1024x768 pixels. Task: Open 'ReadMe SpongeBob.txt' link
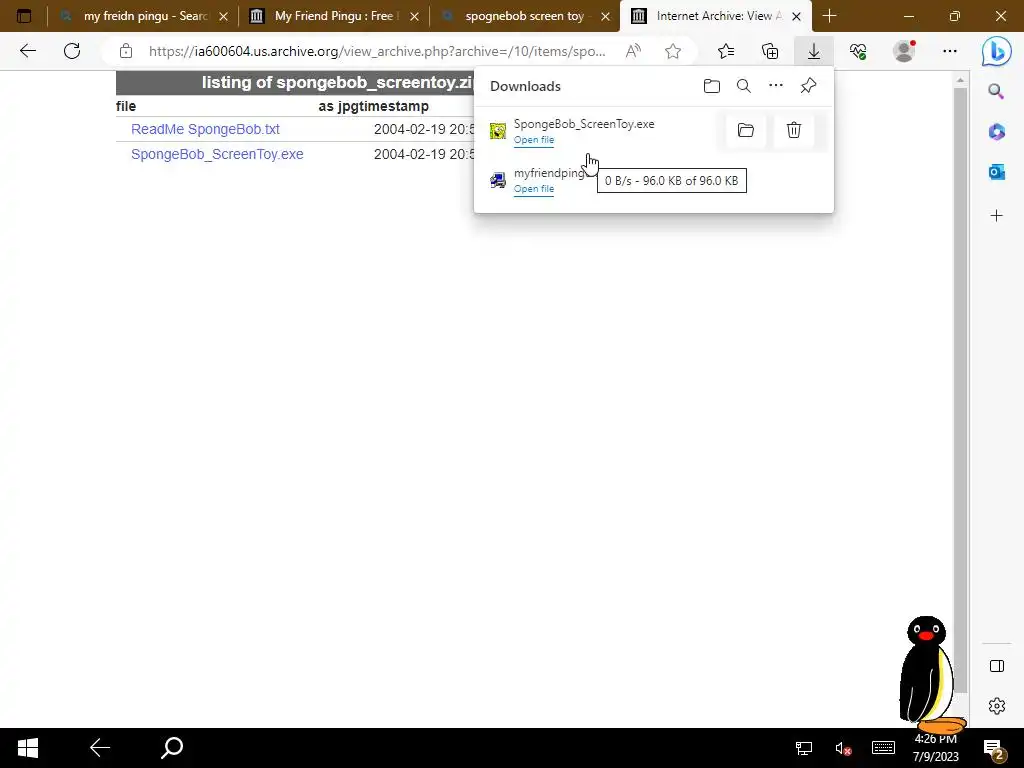[x=205, y=129]
